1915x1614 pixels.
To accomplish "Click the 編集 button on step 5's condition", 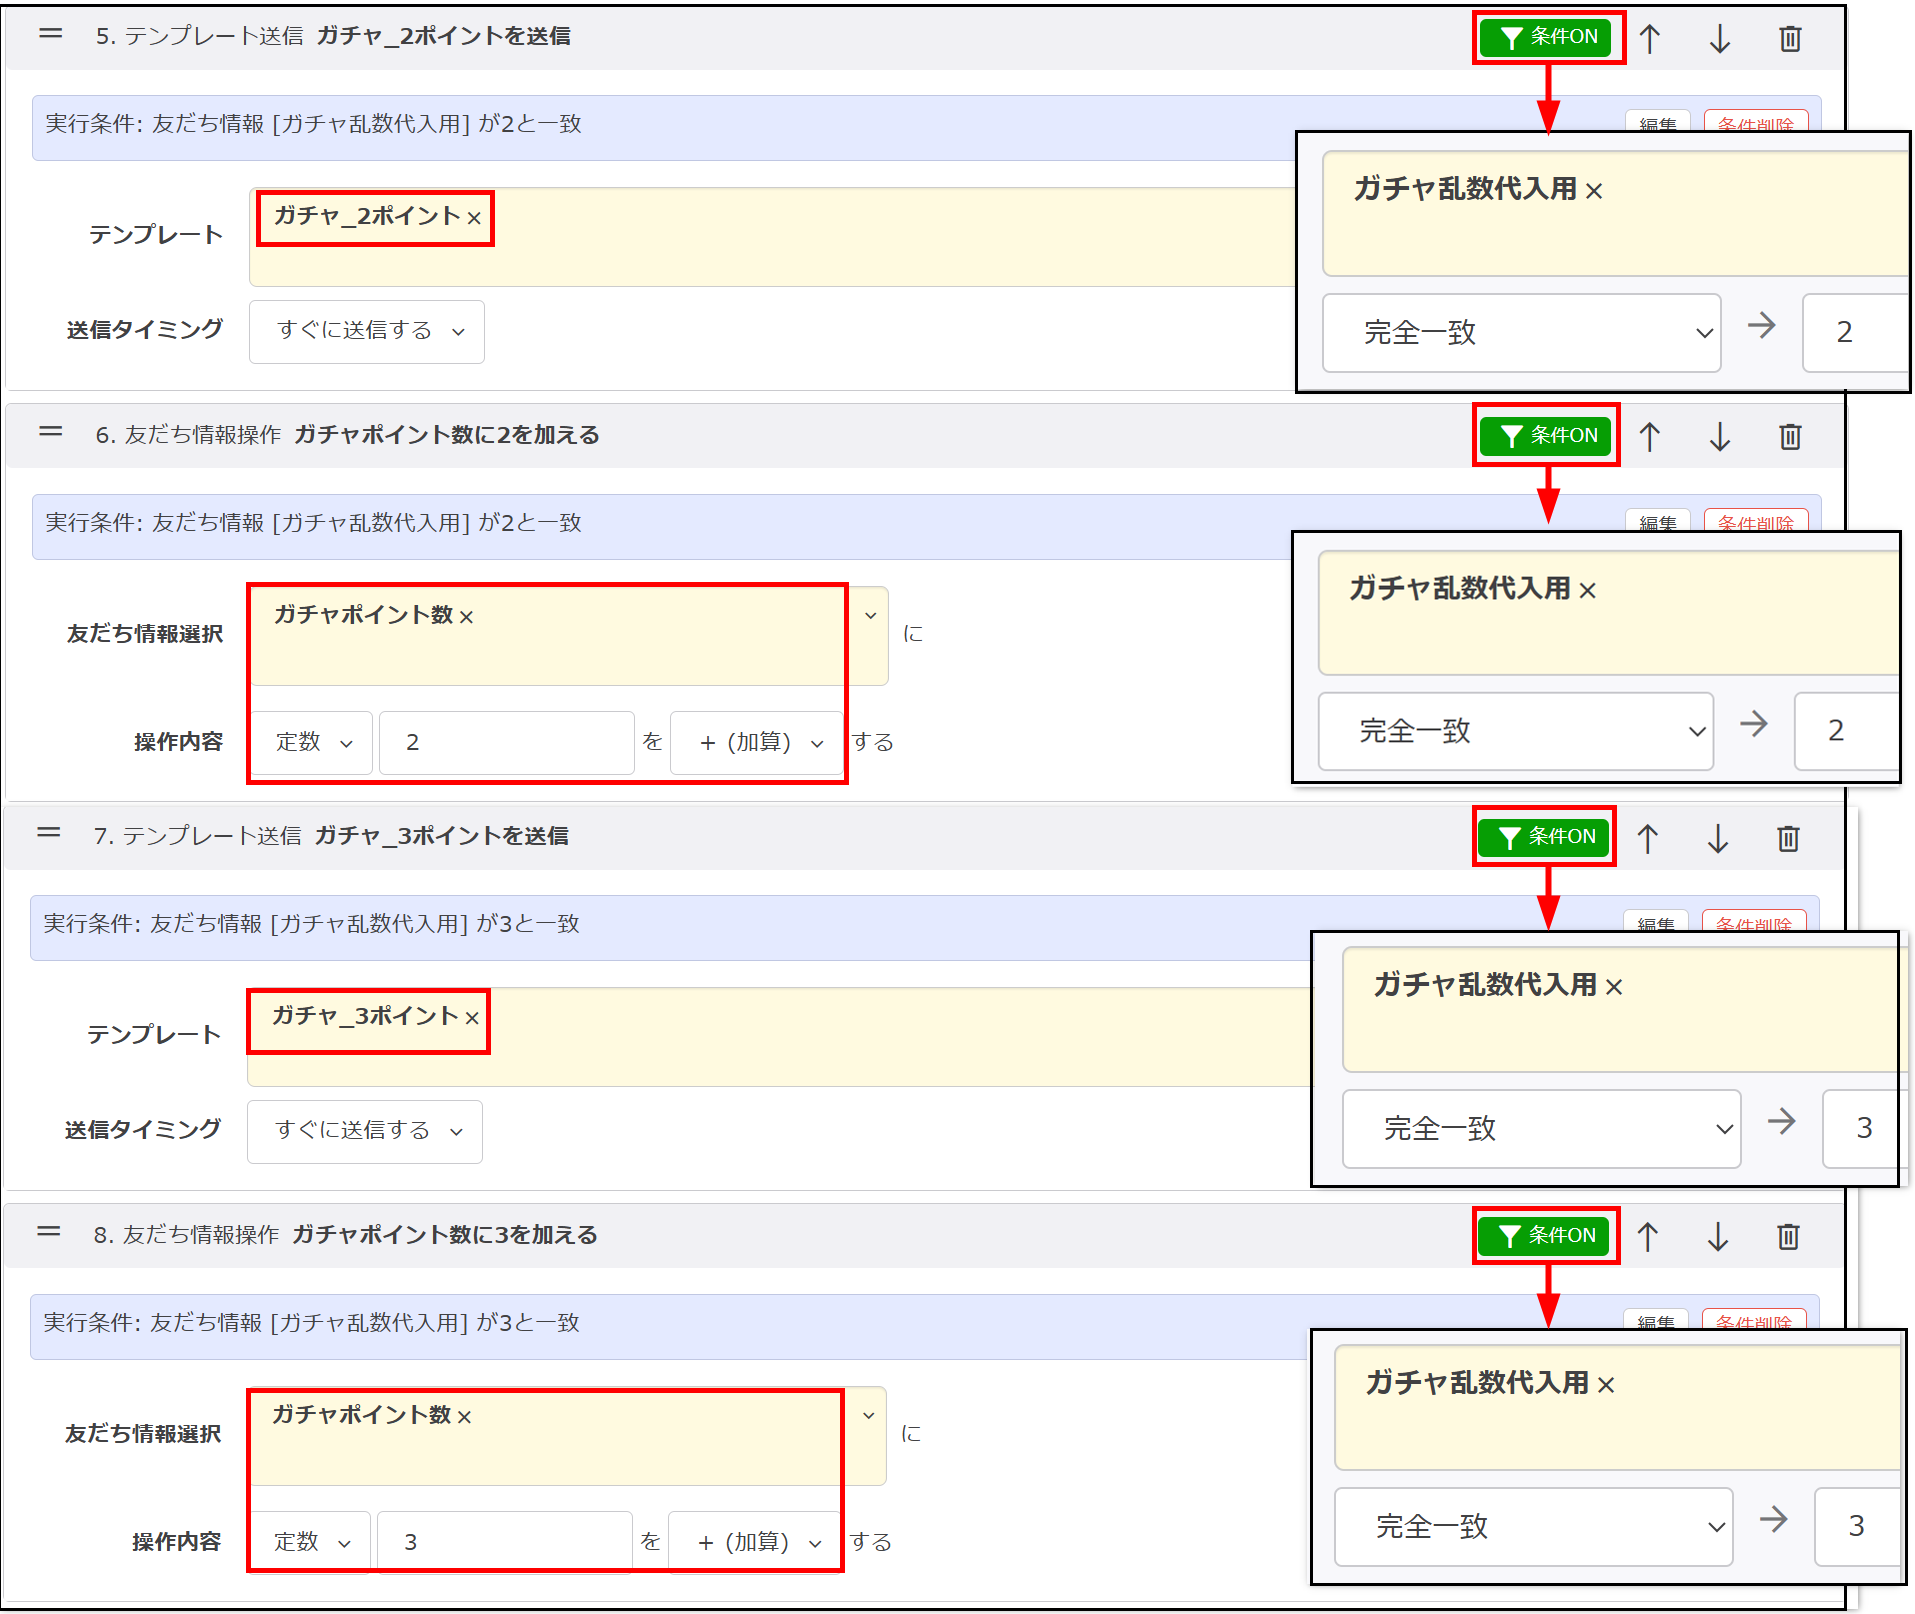I will click(1657, 124).
